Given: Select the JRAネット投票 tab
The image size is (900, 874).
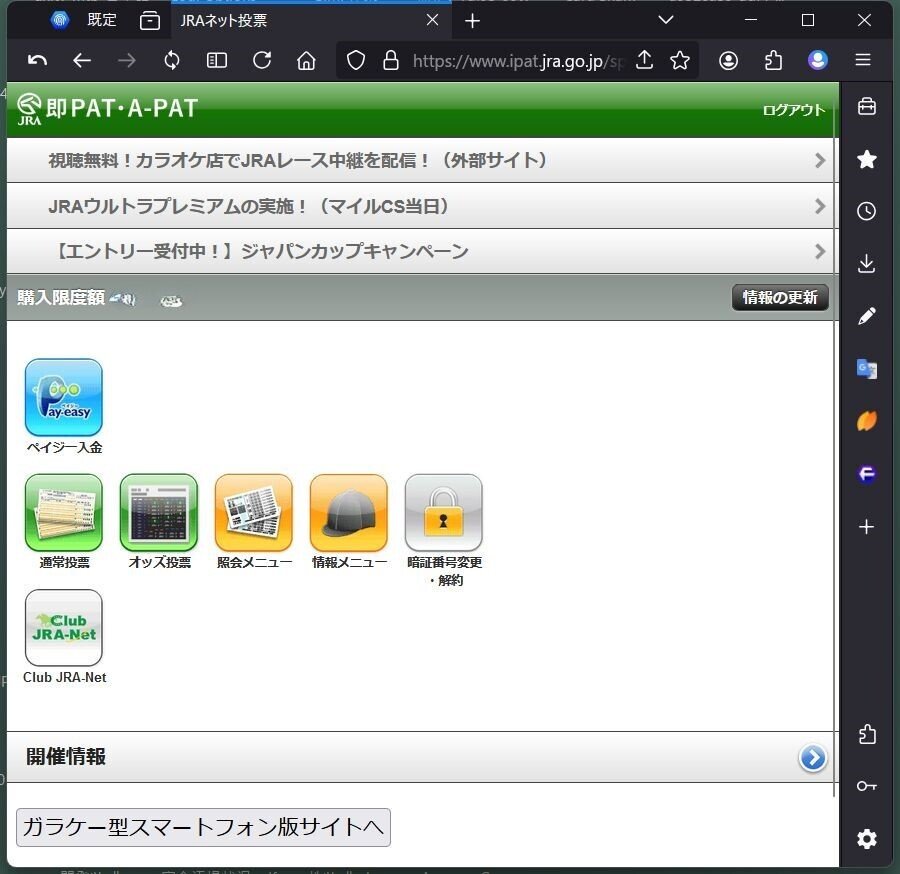Looking at the screenshot, I should [x=310, y=21].
